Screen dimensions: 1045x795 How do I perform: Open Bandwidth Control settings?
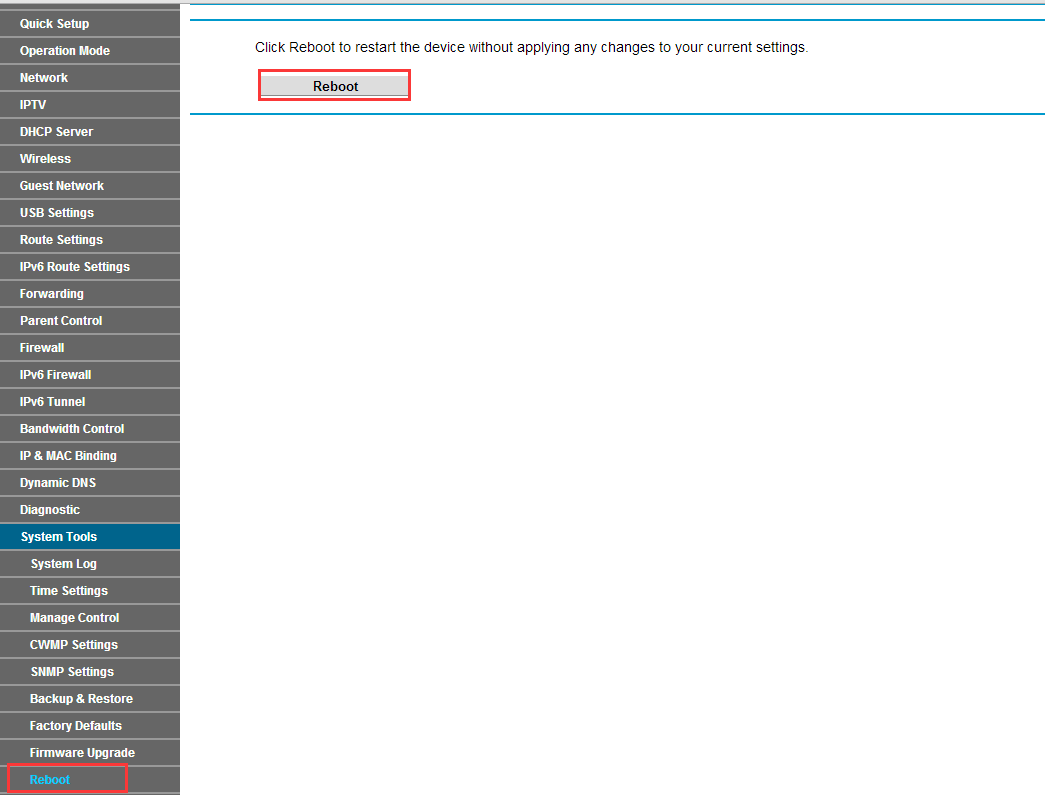(90, 428)
